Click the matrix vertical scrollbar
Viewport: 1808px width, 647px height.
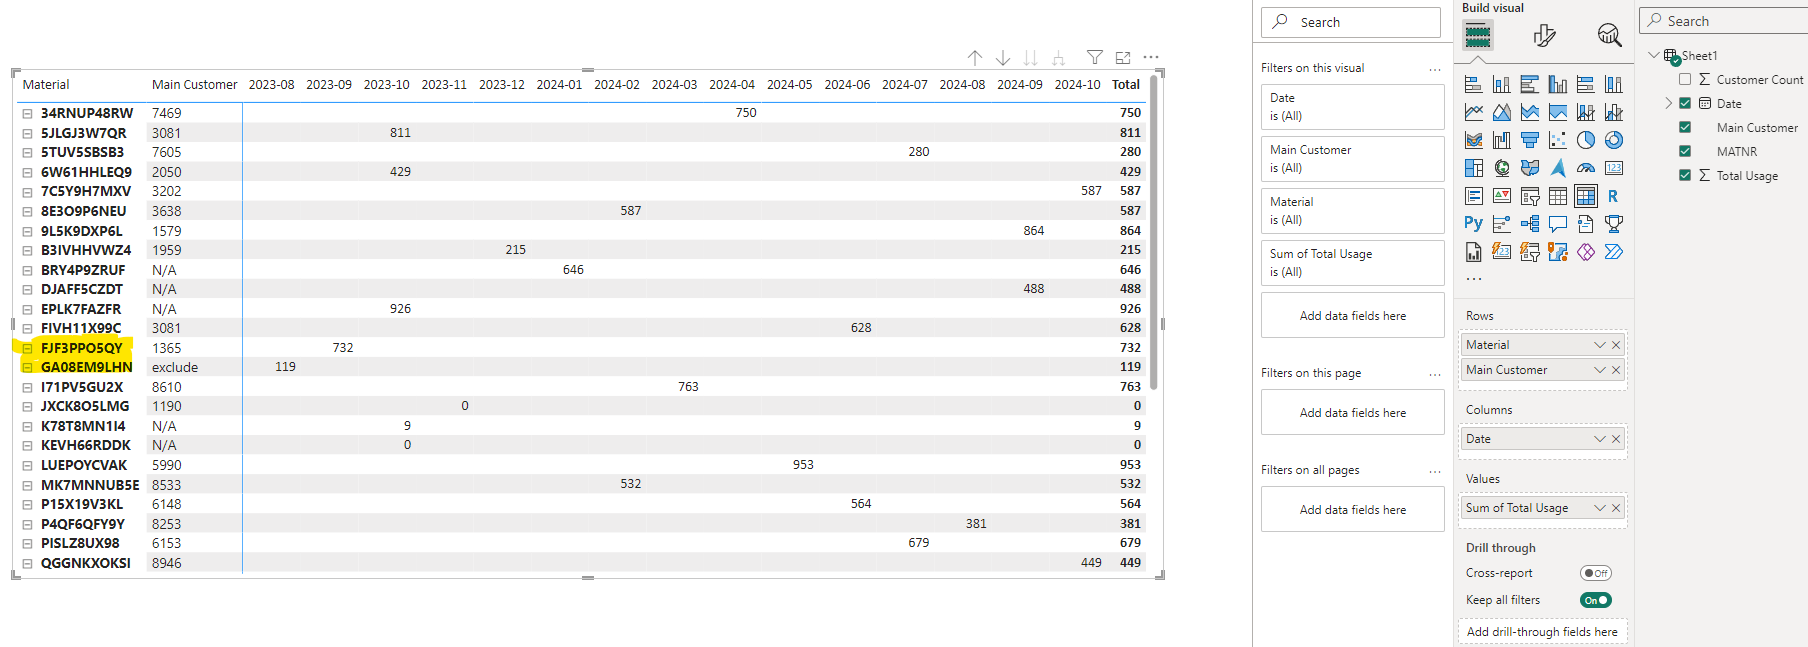[1153, 232]
